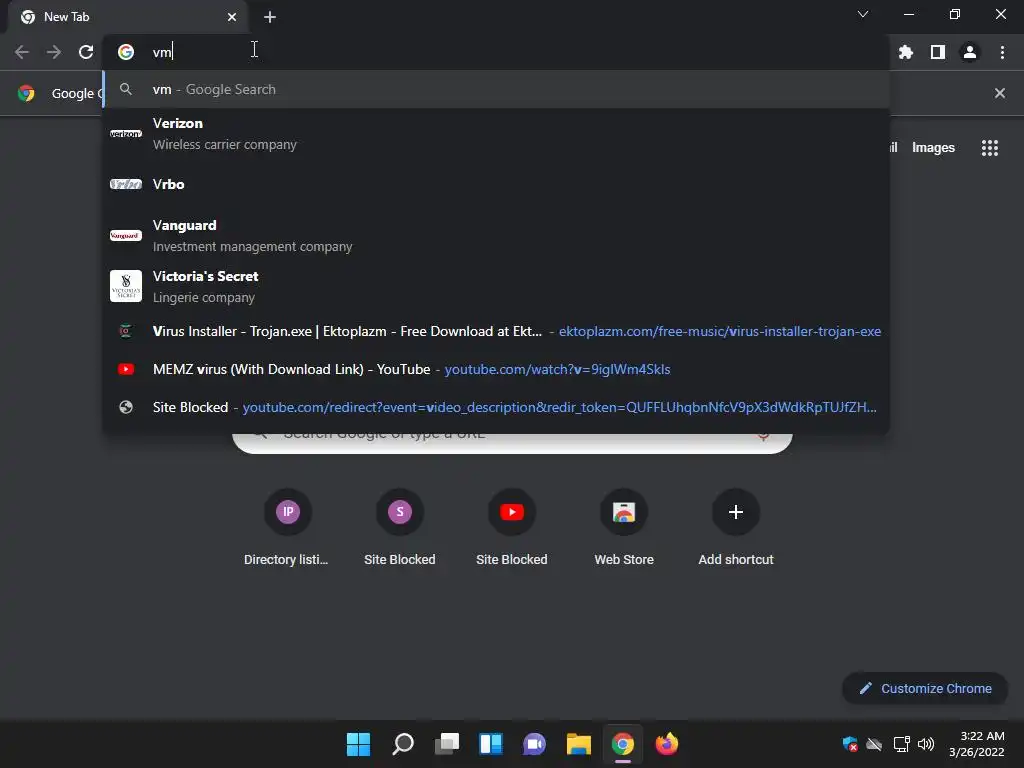Open network status tray icon
Viewport: 1024px width, 768px height.
901,744
